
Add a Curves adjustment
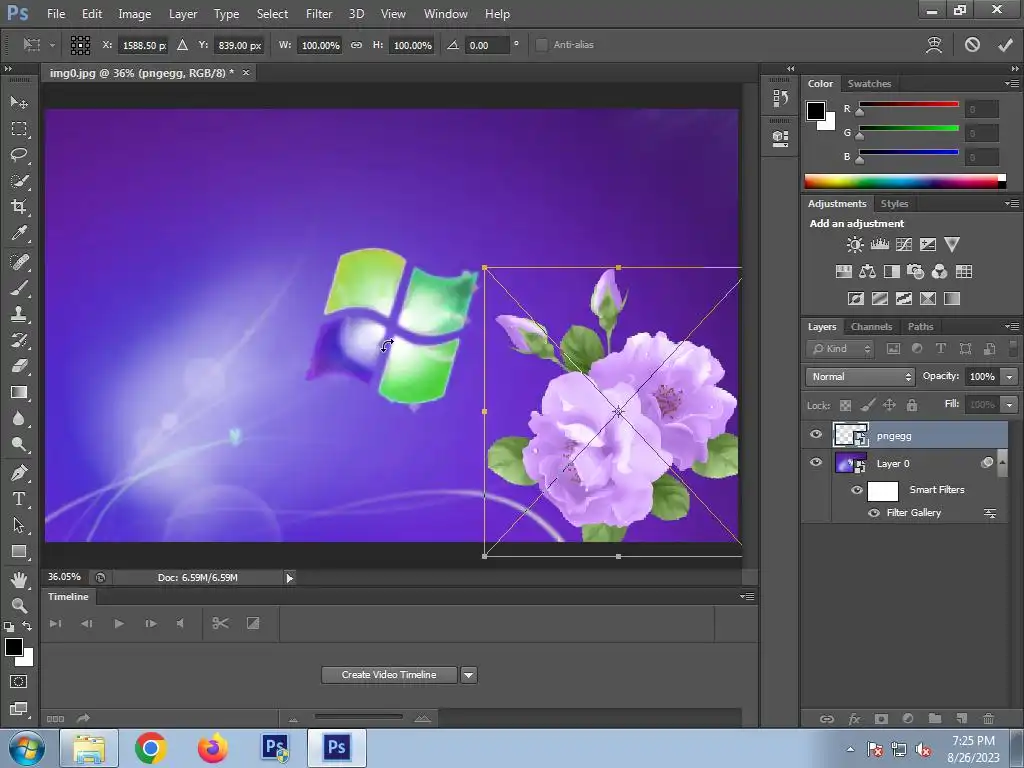[x=904, y=245]
